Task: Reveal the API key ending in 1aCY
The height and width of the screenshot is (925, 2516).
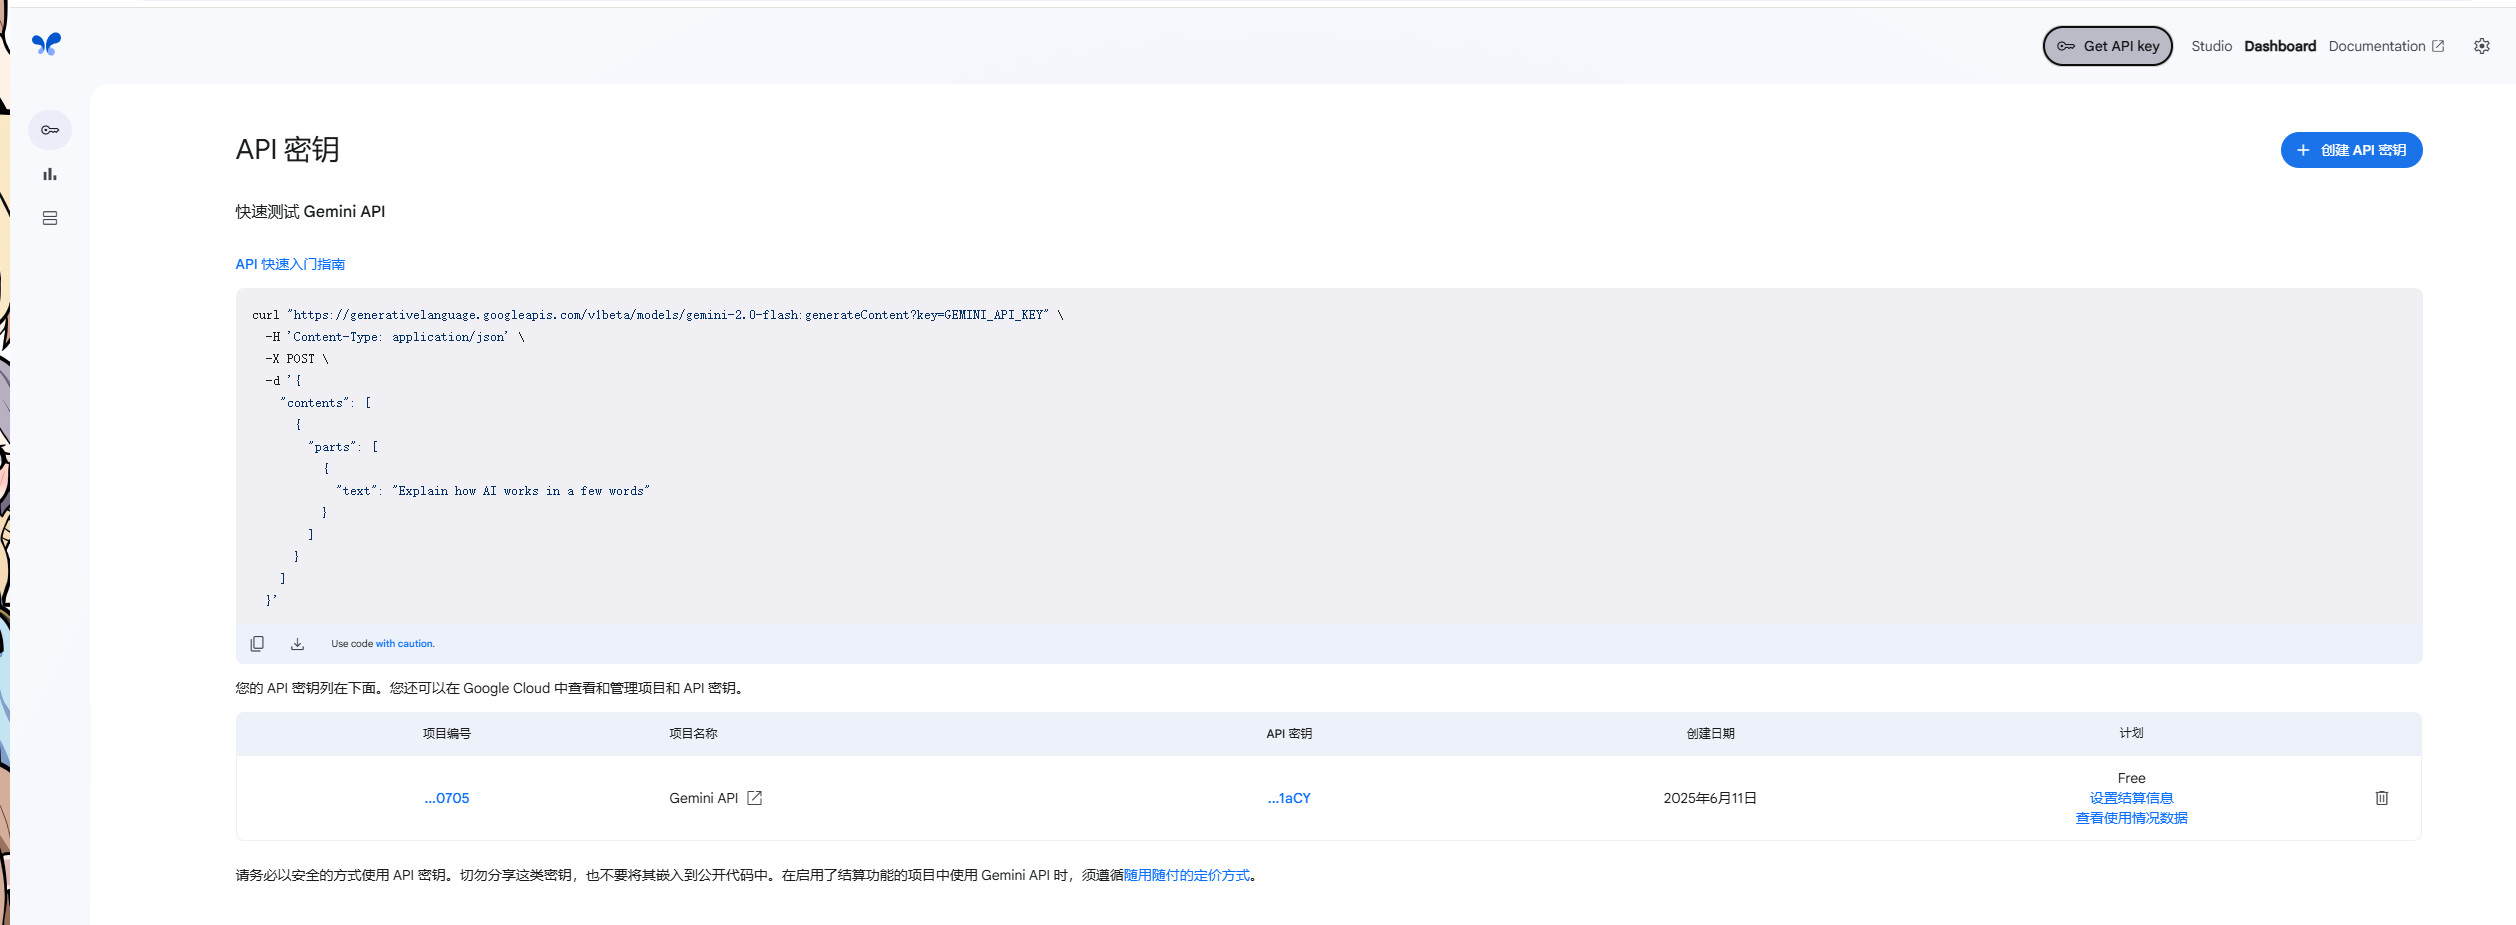Action: (1289, 798)
